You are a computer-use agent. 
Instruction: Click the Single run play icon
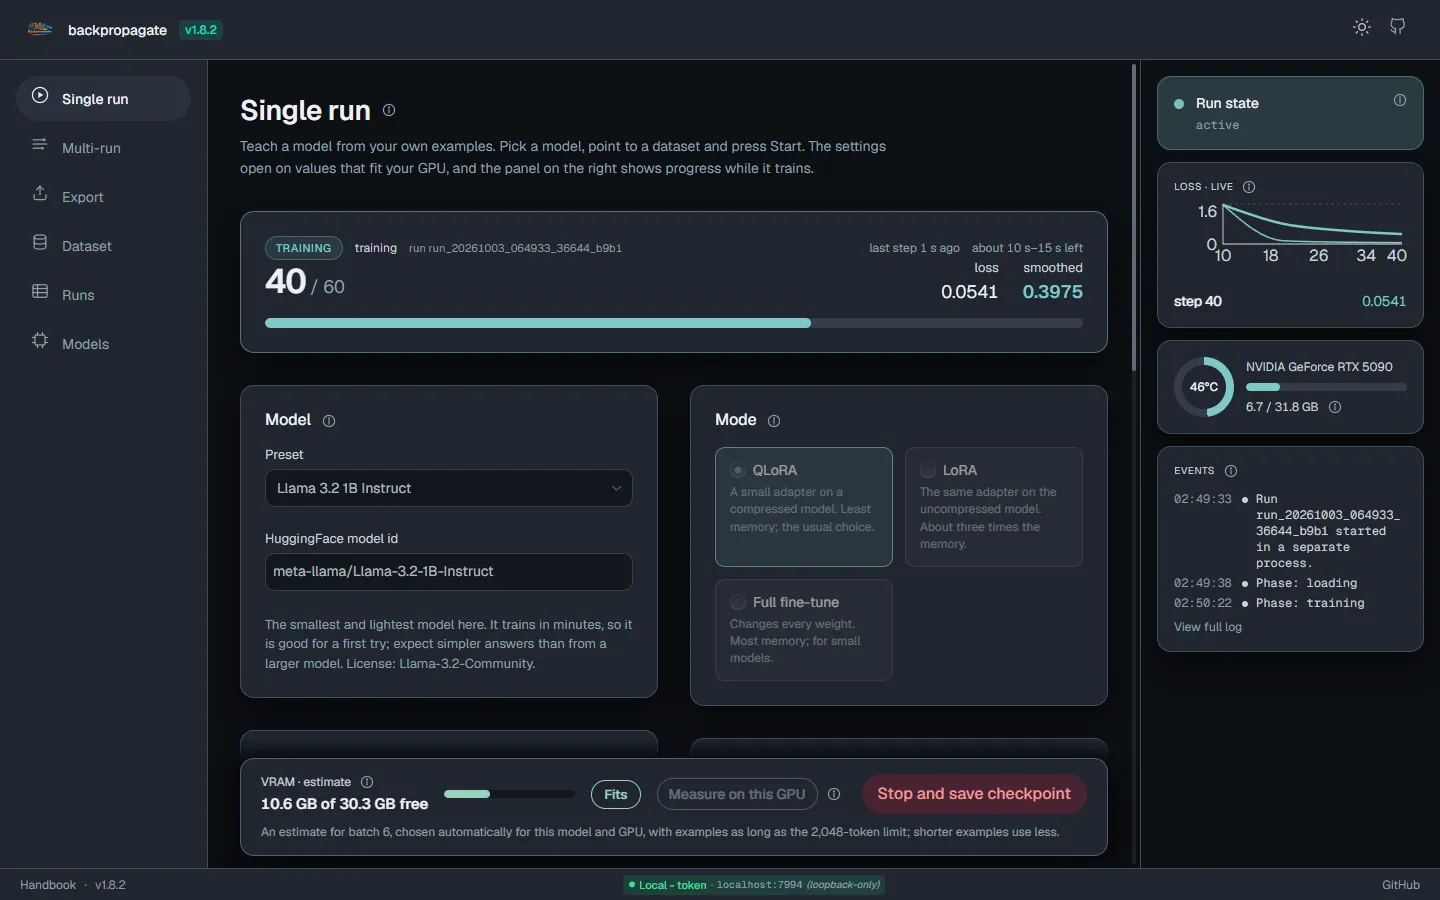pos(40,96)
